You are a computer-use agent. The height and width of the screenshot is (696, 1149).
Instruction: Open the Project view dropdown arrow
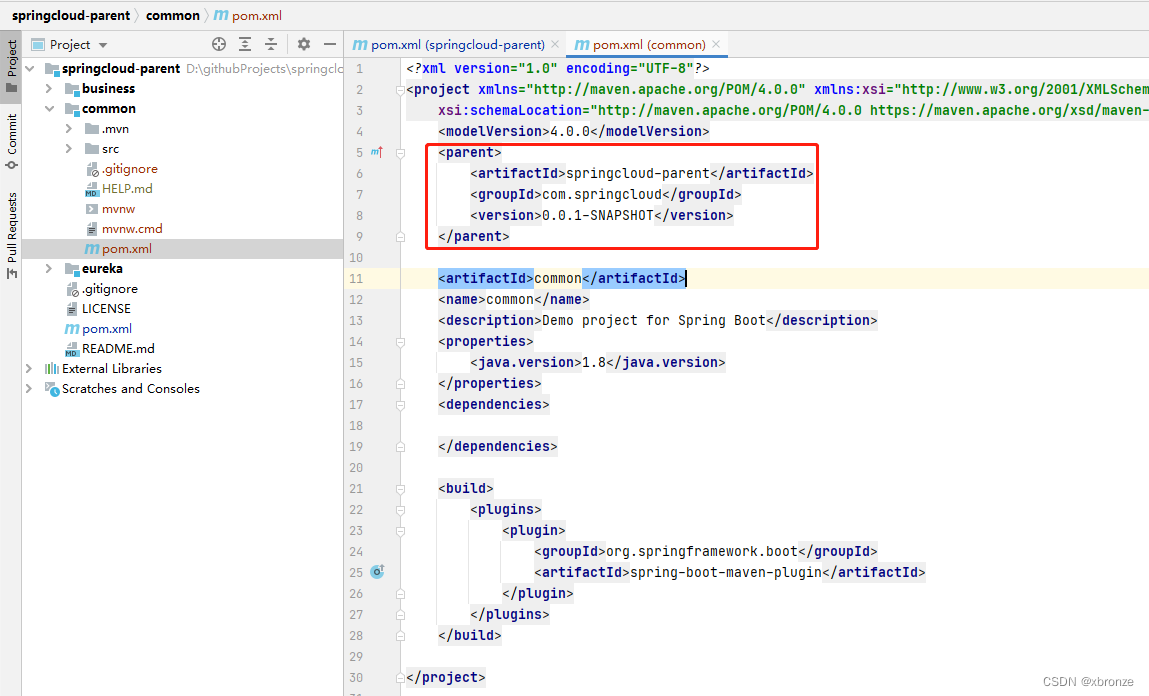tap(103, 45)
